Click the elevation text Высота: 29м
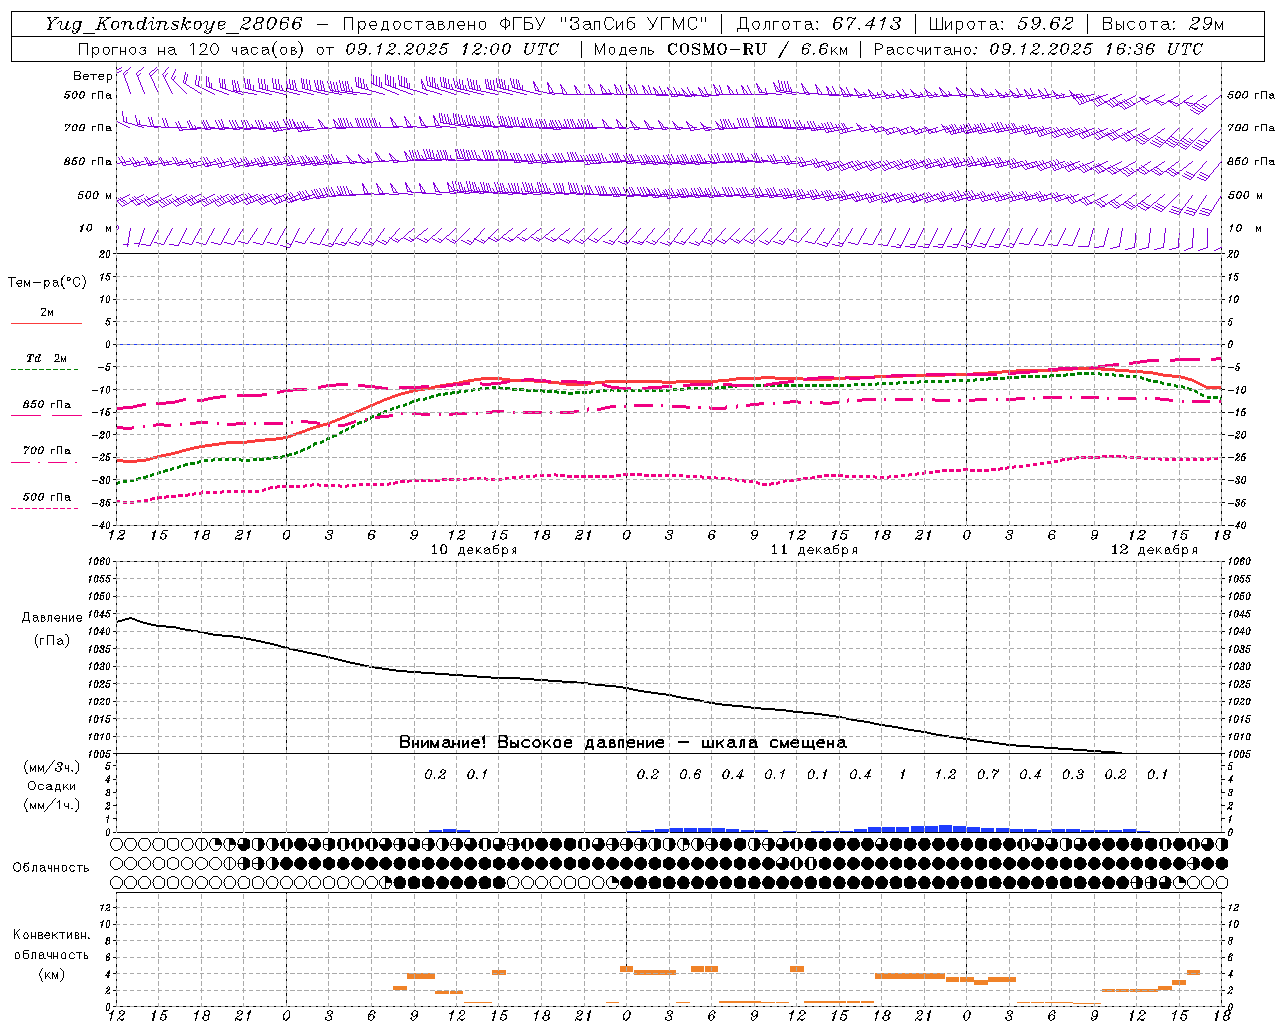This screenshot has width=1280, height=1024. [1162, 24]
